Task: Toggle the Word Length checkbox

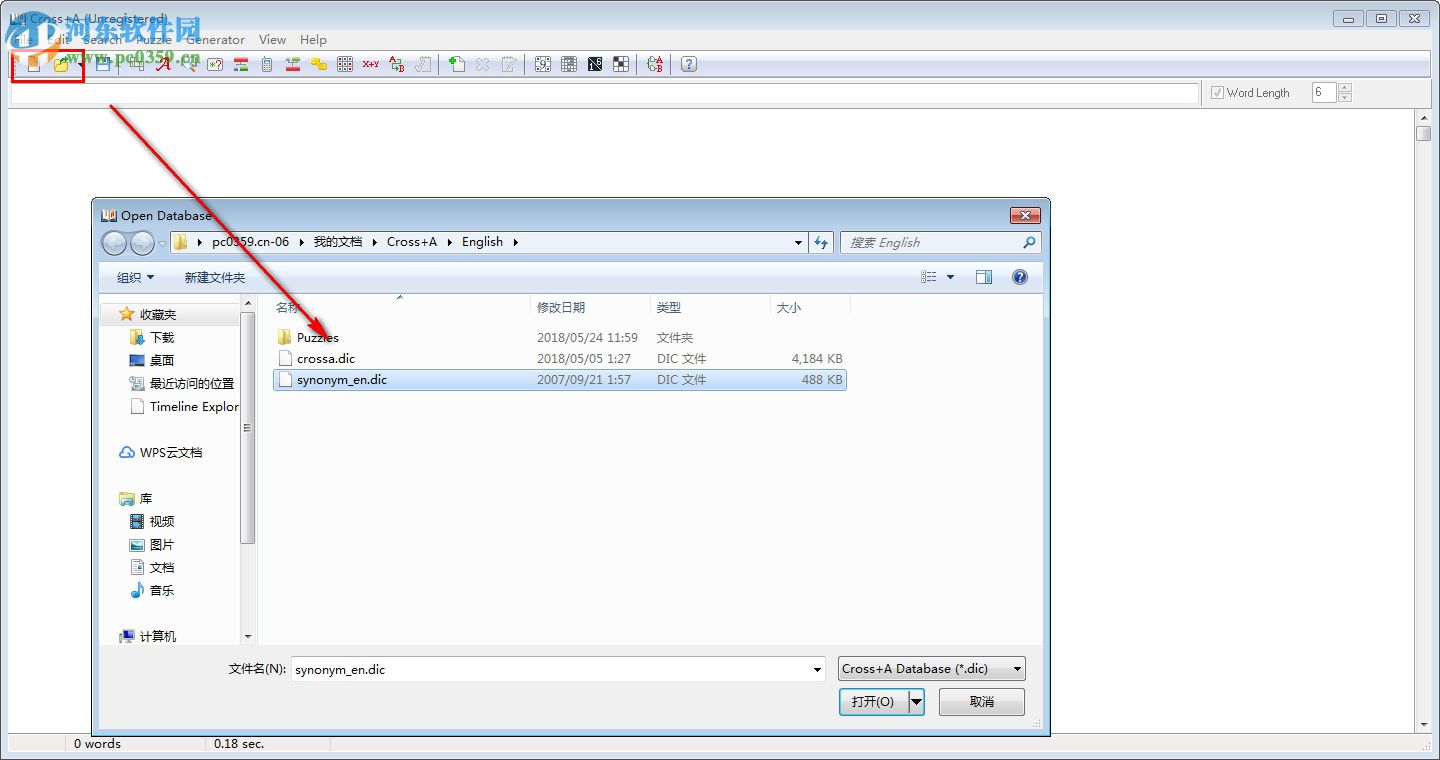Action: pos(1217,93)
